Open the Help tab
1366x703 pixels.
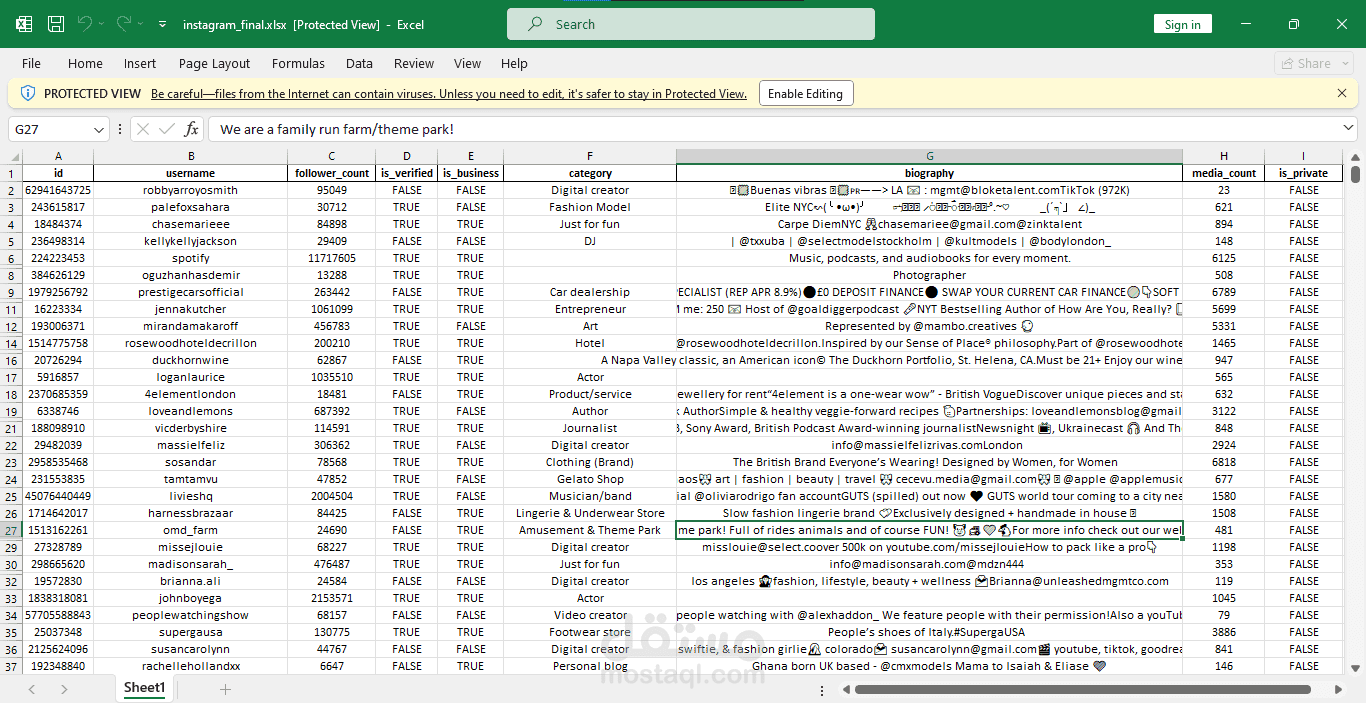tap(514, 63)
